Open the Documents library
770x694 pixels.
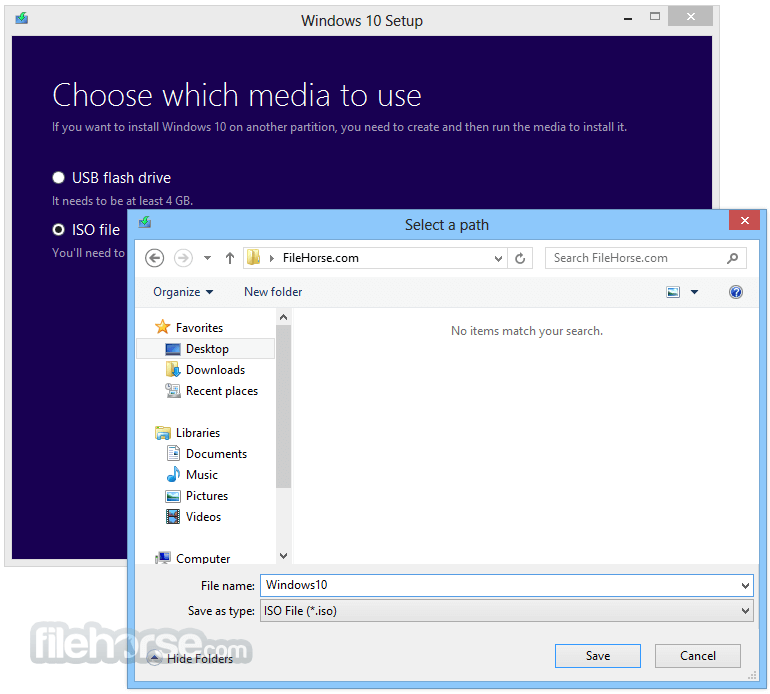click(216, 454)
